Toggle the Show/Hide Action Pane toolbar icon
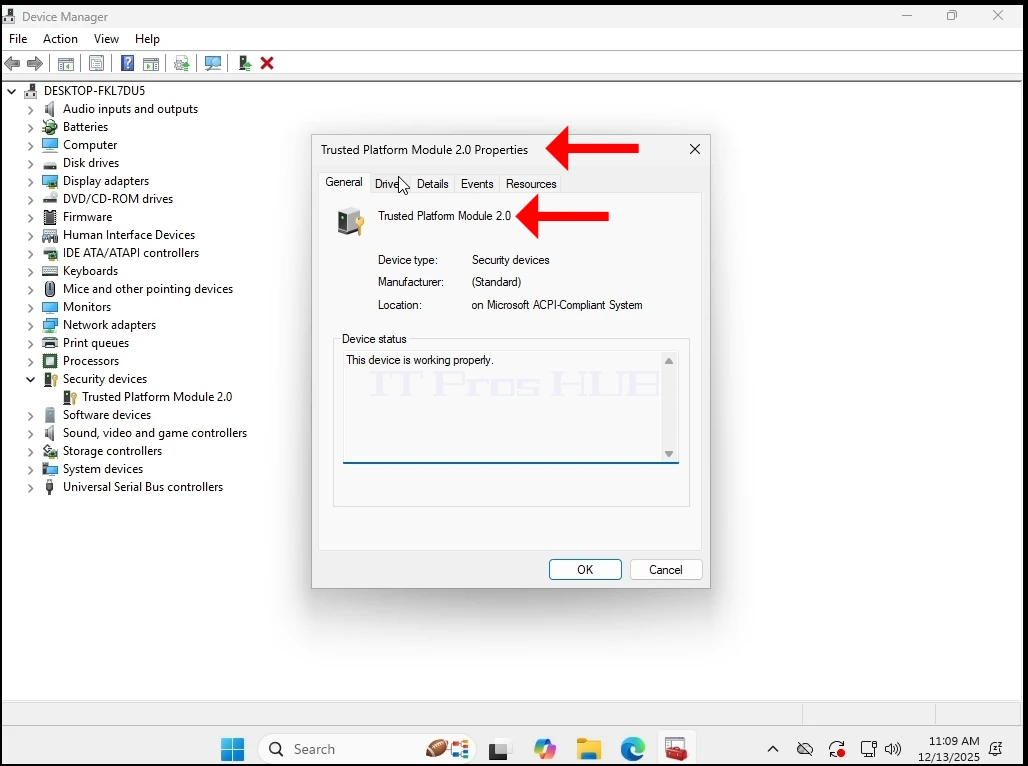 coord(151,64)
